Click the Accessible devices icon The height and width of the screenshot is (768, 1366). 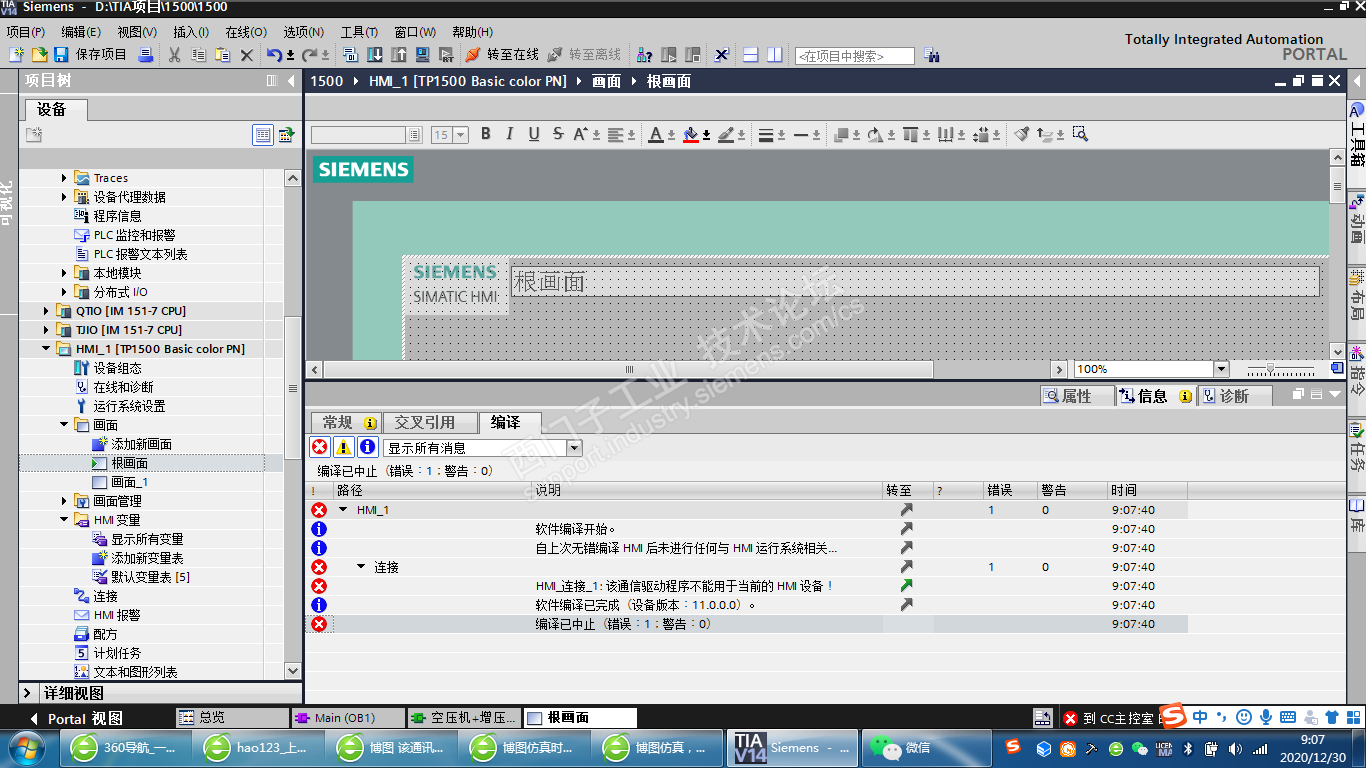pyautogui.click(x=645, y=55)
